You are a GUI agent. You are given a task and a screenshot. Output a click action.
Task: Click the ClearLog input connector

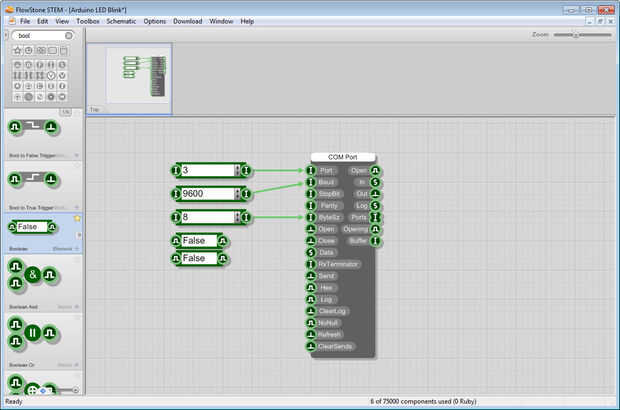(x=311, y=311)
